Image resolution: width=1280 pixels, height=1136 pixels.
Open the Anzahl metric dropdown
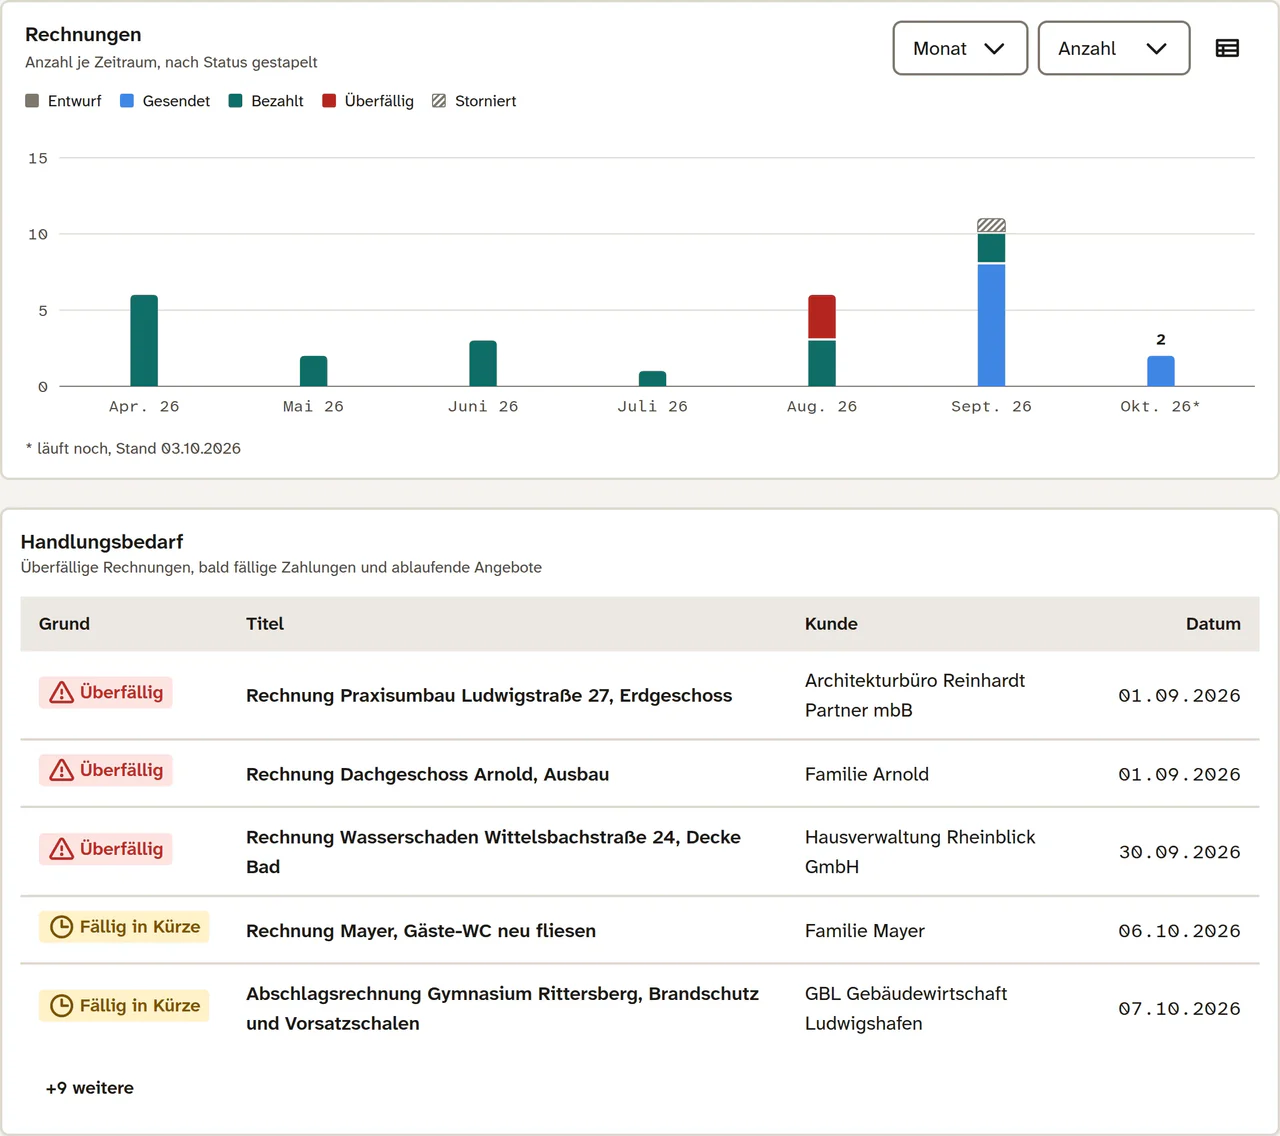tap(1114, 48)
